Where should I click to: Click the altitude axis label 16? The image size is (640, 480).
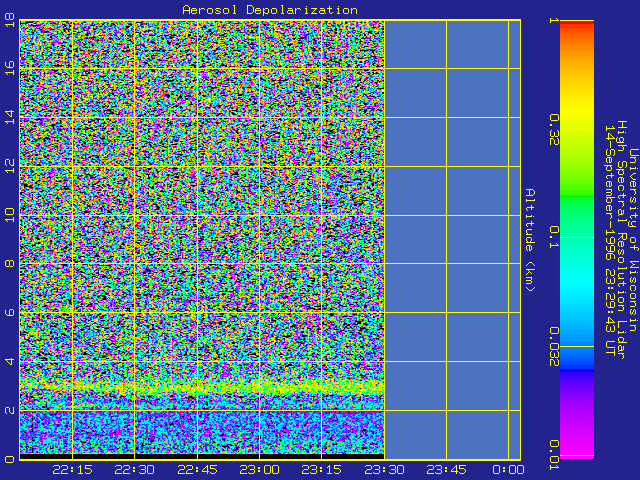10,68
